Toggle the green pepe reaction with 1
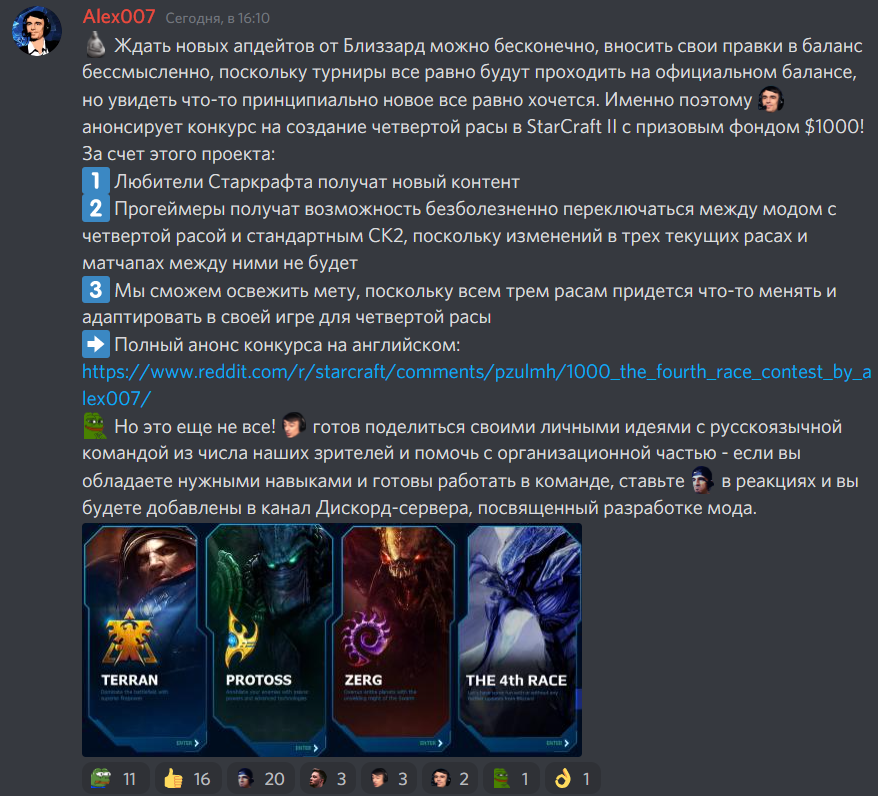The width and height of the screenshot is (878, 796). pyautogui.click(x=511, y=778)
